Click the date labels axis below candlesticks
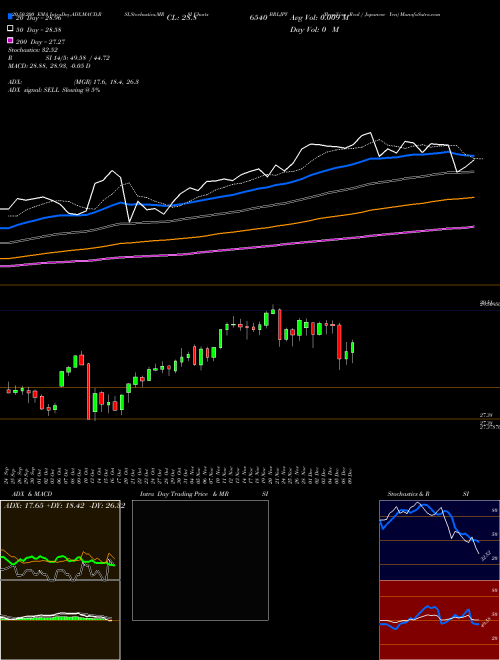Image resolution: width=500 pixels, height=660 pixels. coord(178,474)
